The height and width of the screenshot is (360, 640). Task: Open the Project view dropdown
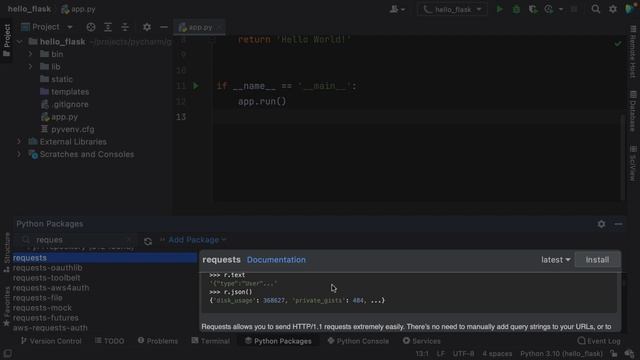tap(47, 27)
